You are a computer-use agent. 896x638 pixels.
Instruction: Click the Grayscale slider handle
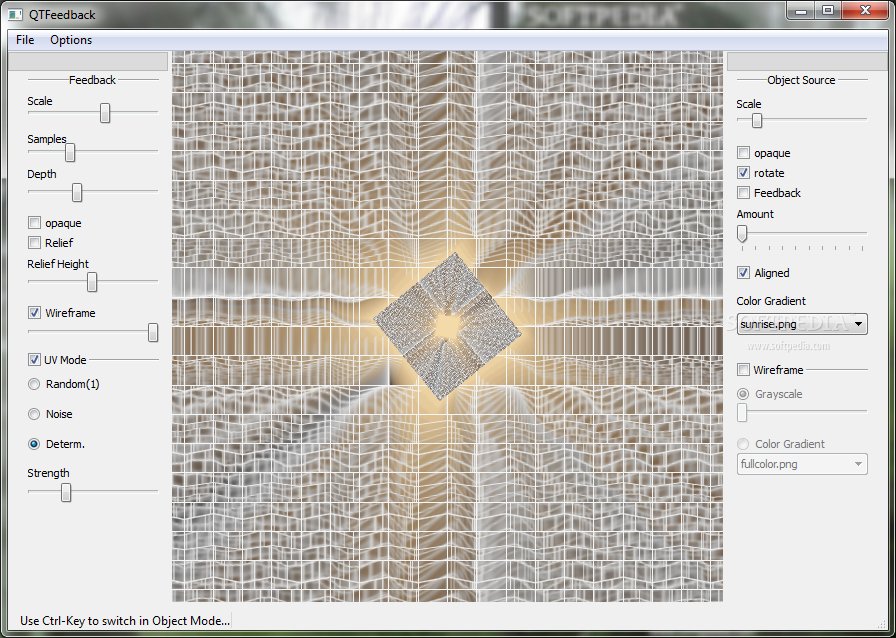click(x=742, y=412)
